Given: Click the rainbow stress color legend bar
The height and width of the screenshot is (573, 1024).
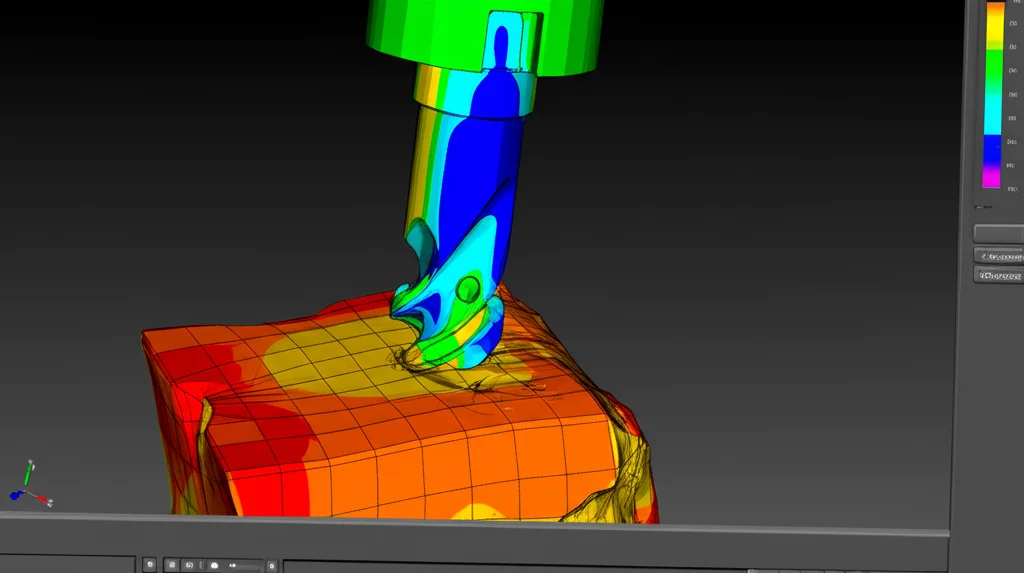Looking at the screenshot, I should point(993,95).
